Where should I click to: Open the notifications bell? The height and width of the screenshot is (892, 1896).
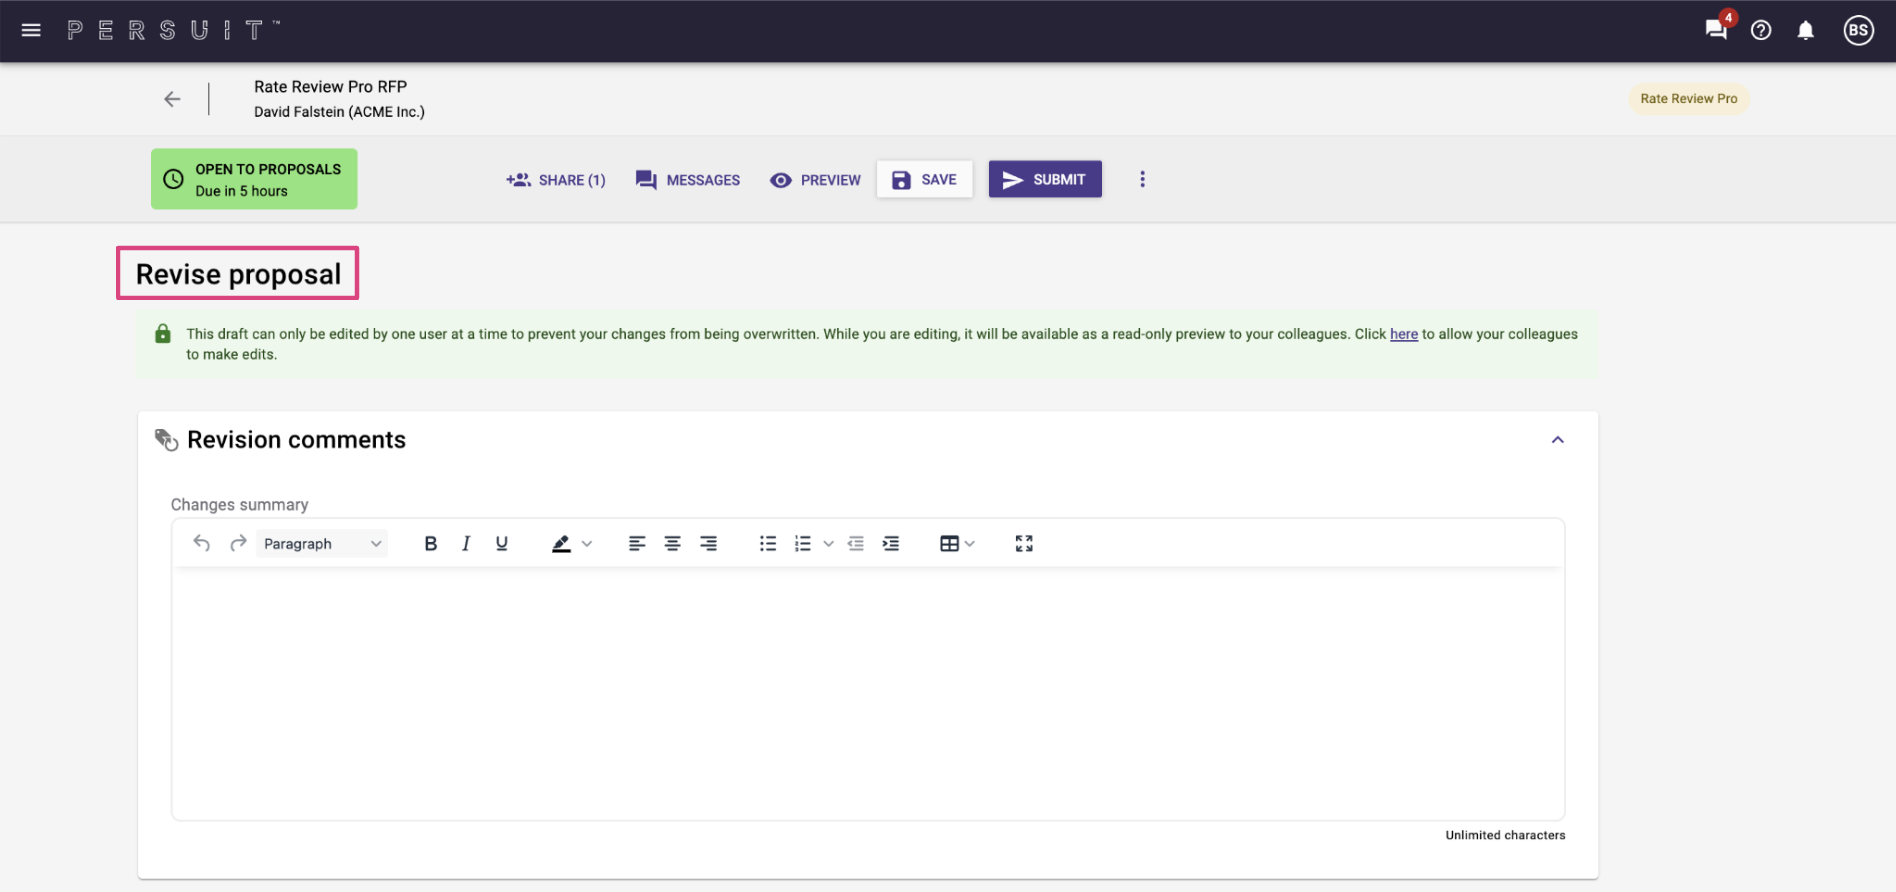tap(1806, 30)
